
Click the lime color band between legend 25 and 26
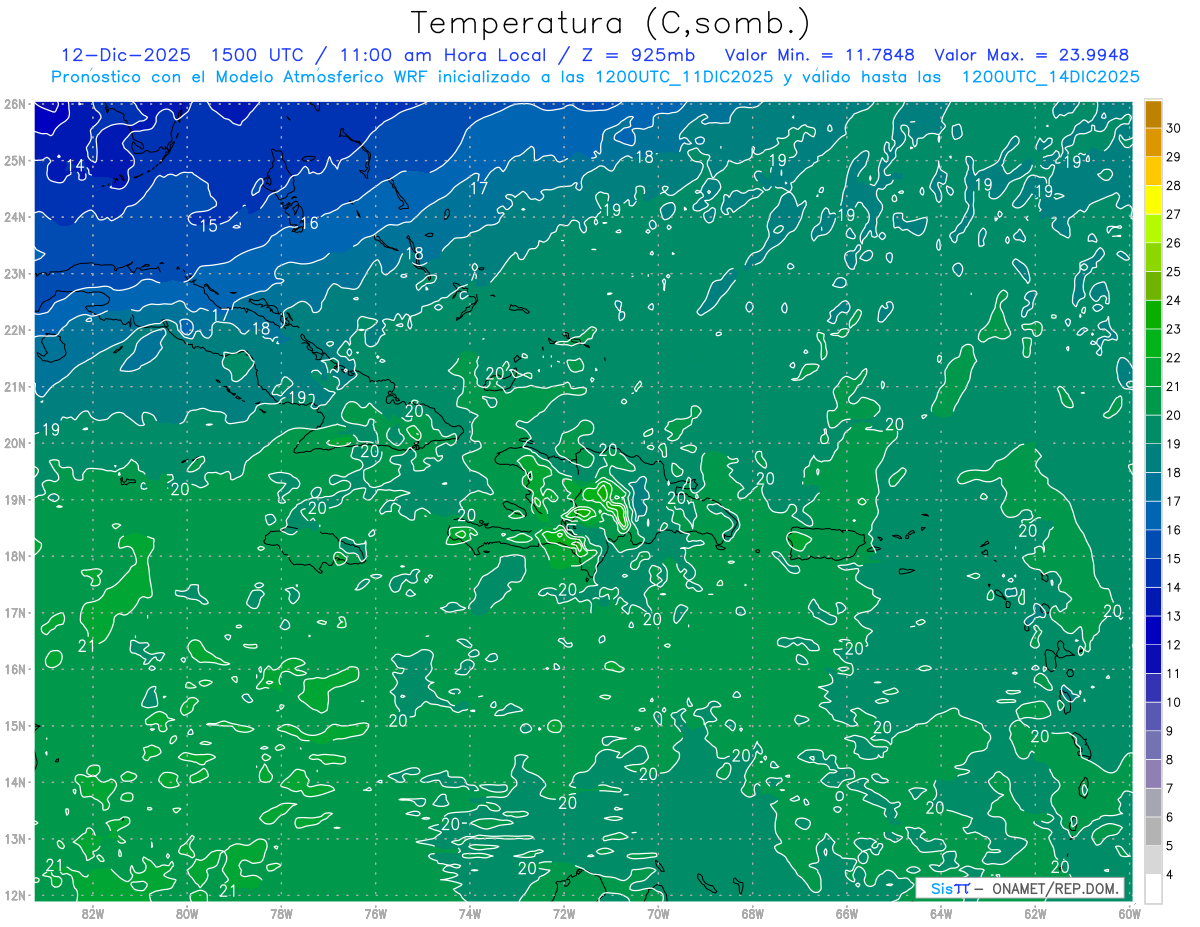(1153, 257)
